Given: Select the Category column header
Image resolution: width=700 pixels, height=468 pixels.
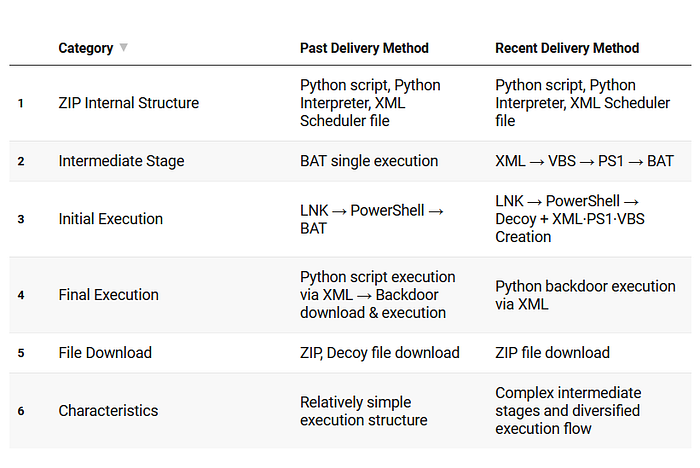Looking at the screenshot, I should 85,48.
